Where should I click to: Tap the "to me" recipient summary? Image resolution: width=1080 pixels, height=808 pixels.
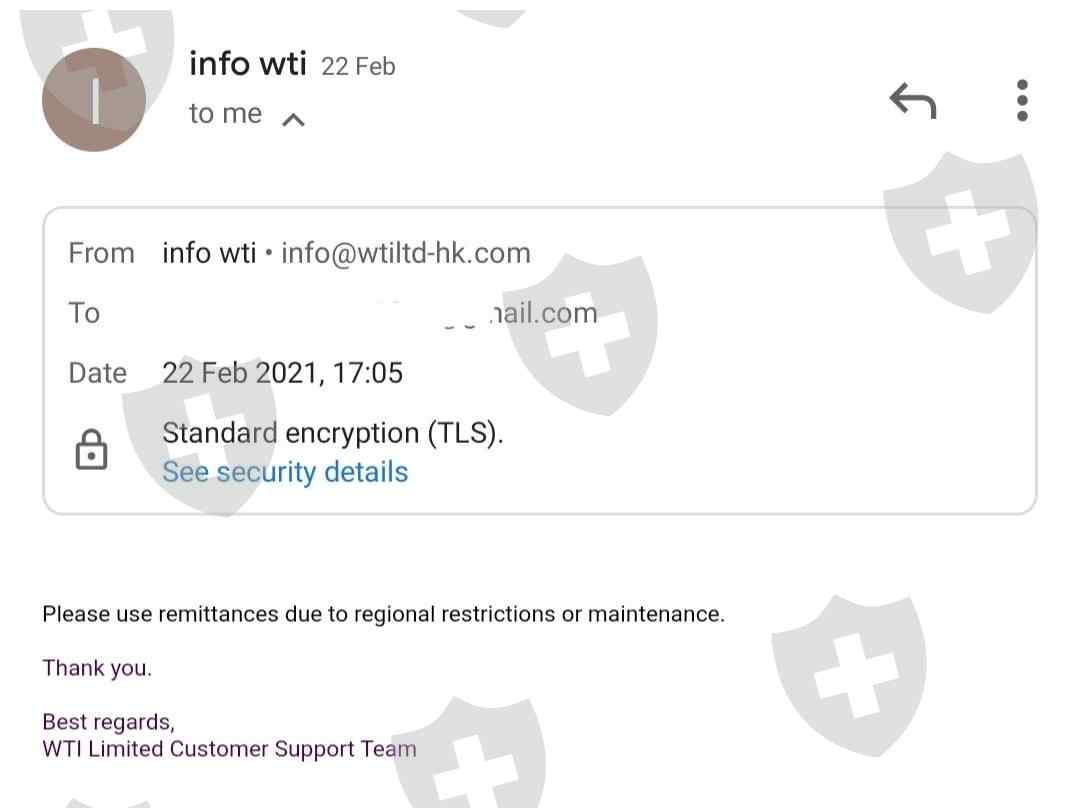click(x=225, y=114)
